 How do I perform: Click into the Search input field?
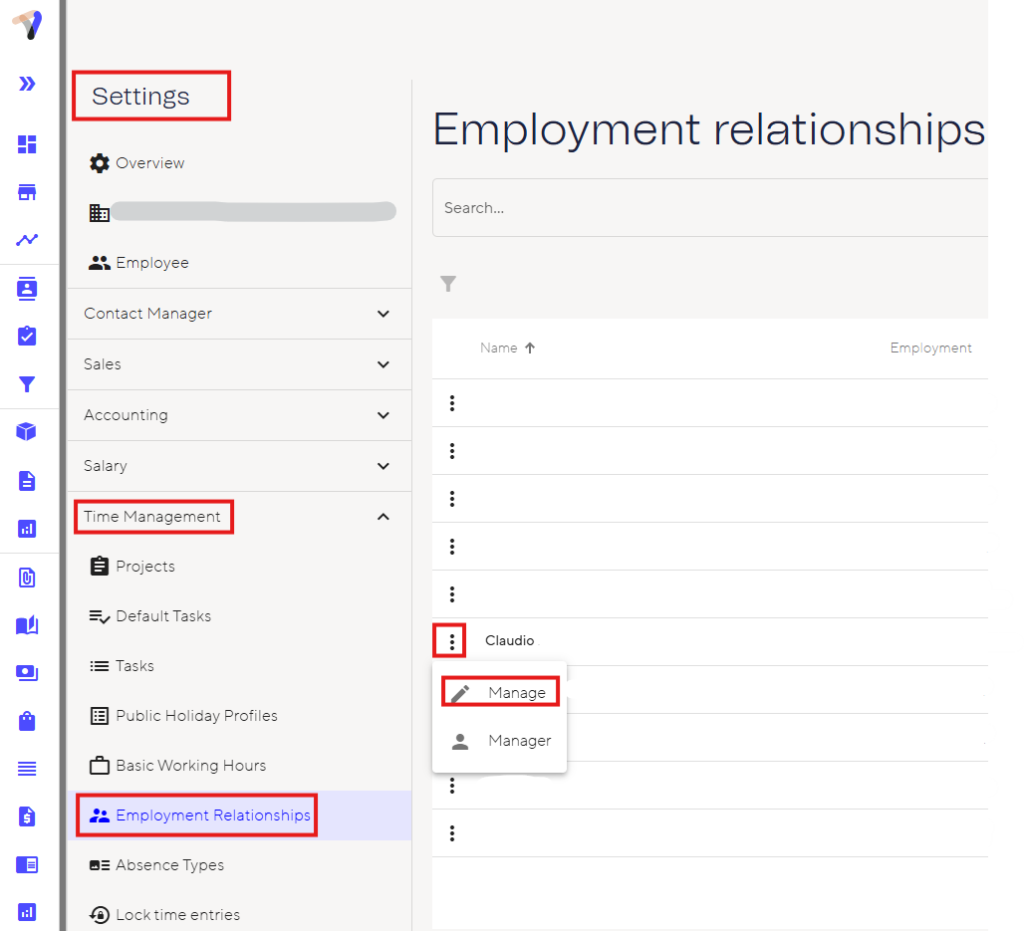[x=700, y=208]
